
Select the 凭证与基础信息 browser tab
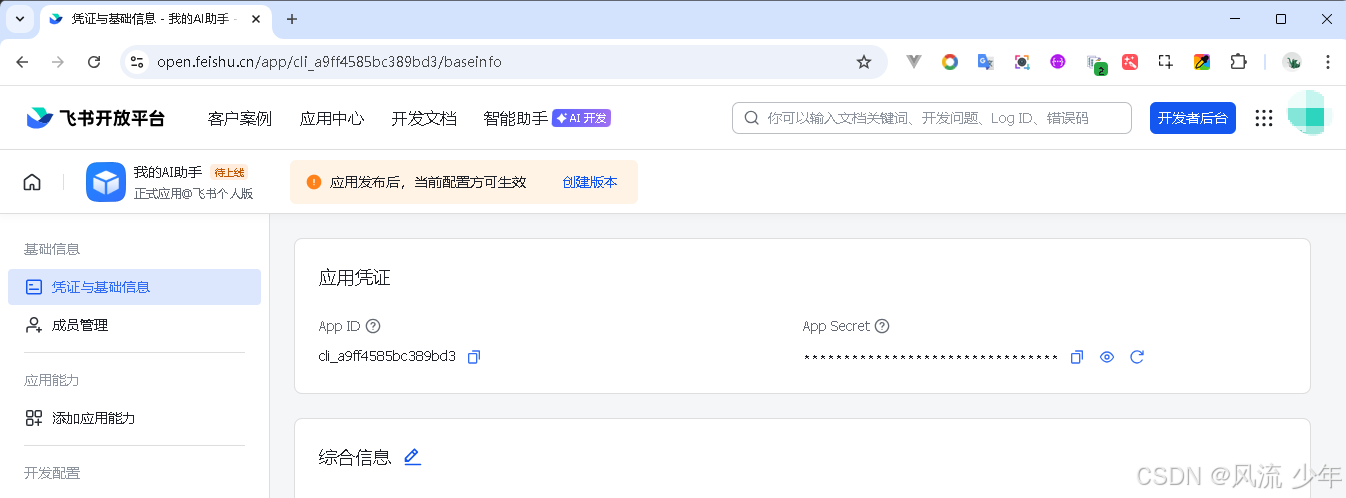(155, 19)
